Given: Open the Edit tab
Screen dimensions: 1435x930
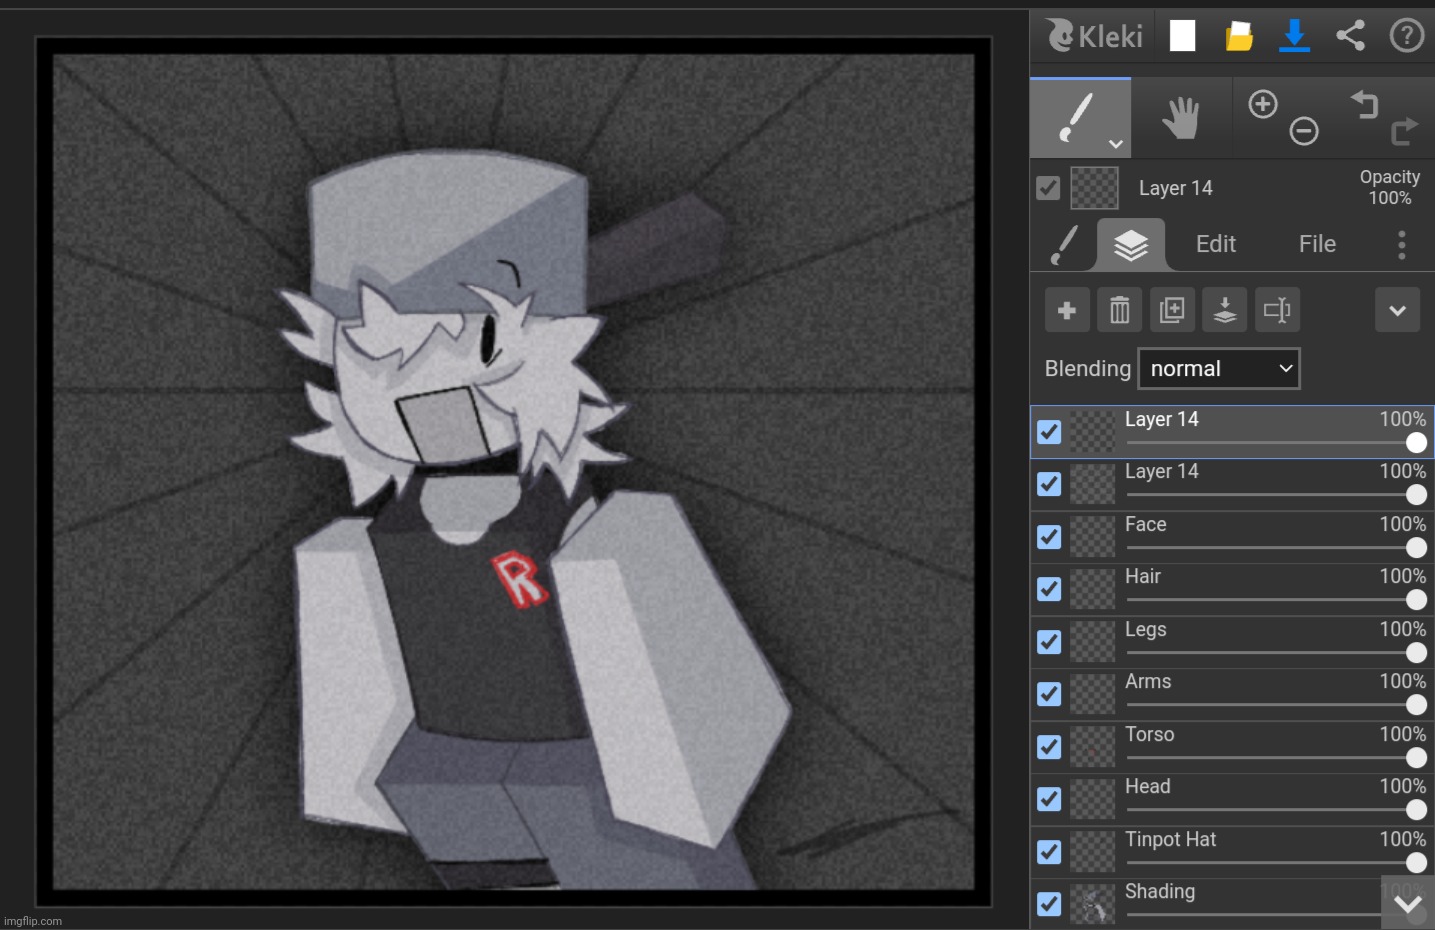Looking at the screenshot, I should tap(1216, 244).
